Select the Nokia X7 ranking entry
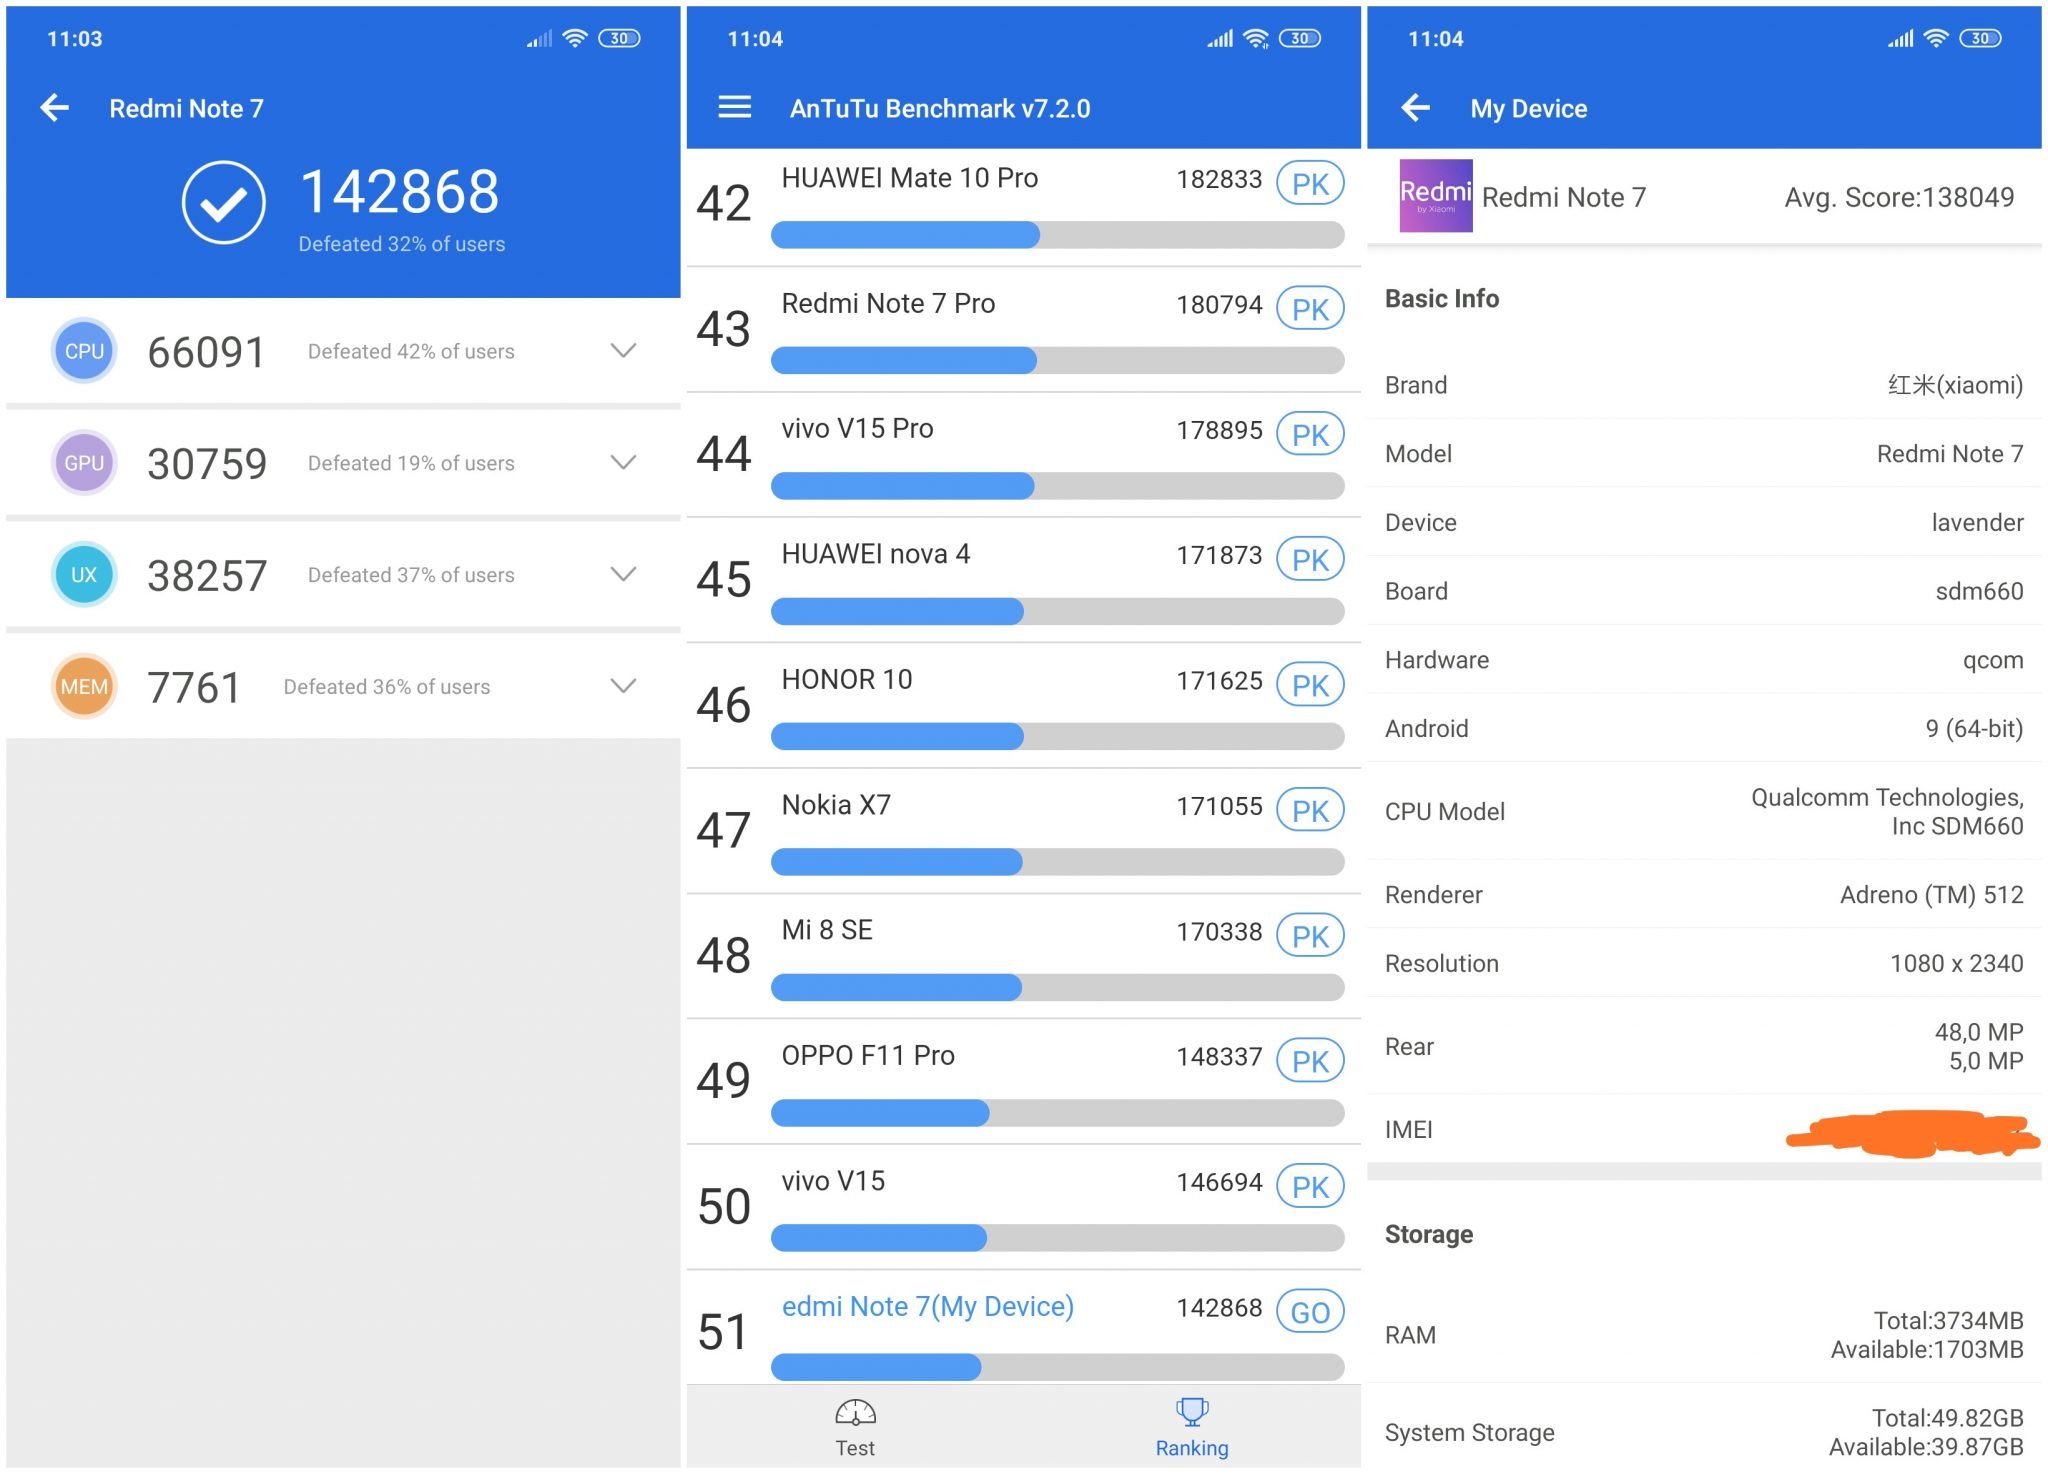The image size is (2048, 1474). click(1023, 831)
